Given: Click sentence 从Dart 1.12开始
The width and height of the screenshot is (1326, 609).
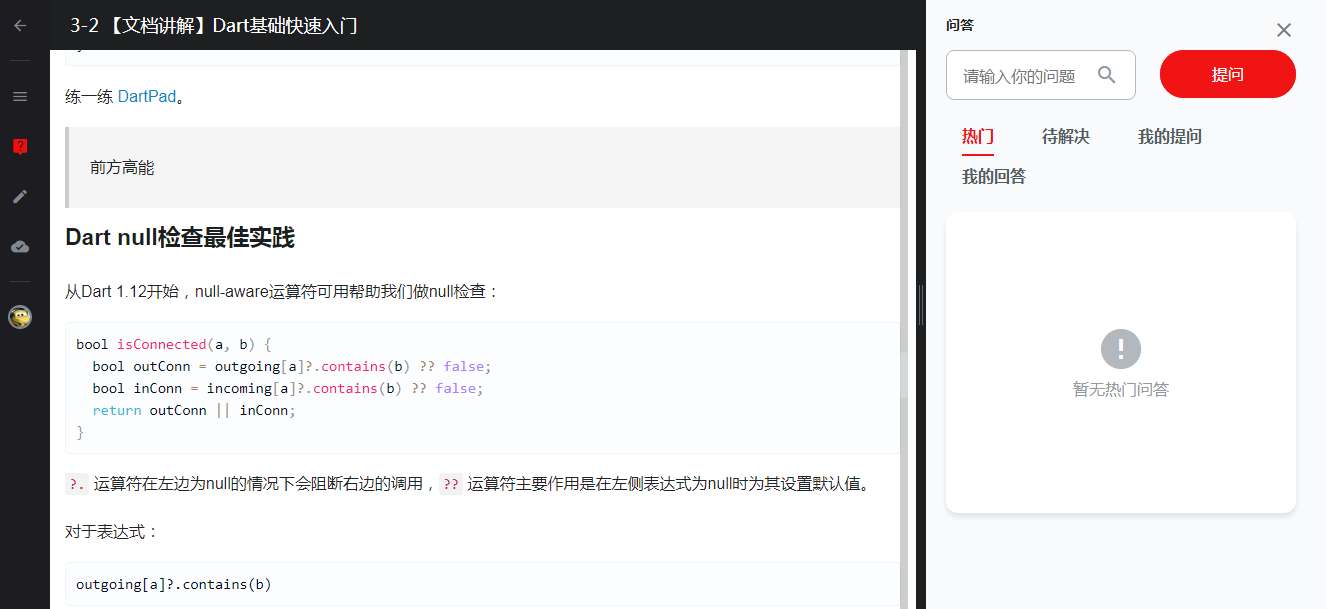Looking at the screenshot, I should pos(282,292).
